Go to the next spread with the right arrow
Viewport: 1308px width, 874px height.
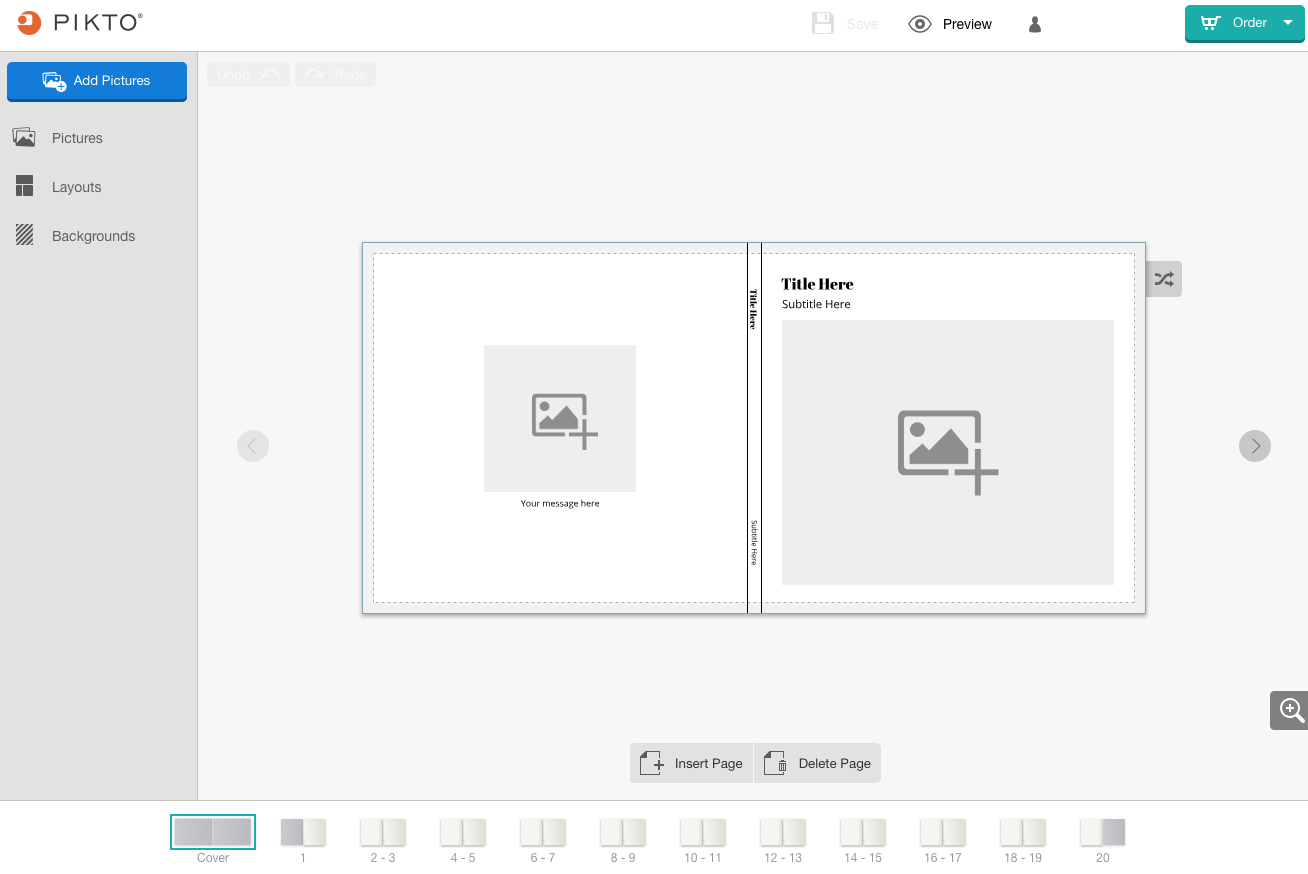pyautogui.click(x=1255, y=445)
